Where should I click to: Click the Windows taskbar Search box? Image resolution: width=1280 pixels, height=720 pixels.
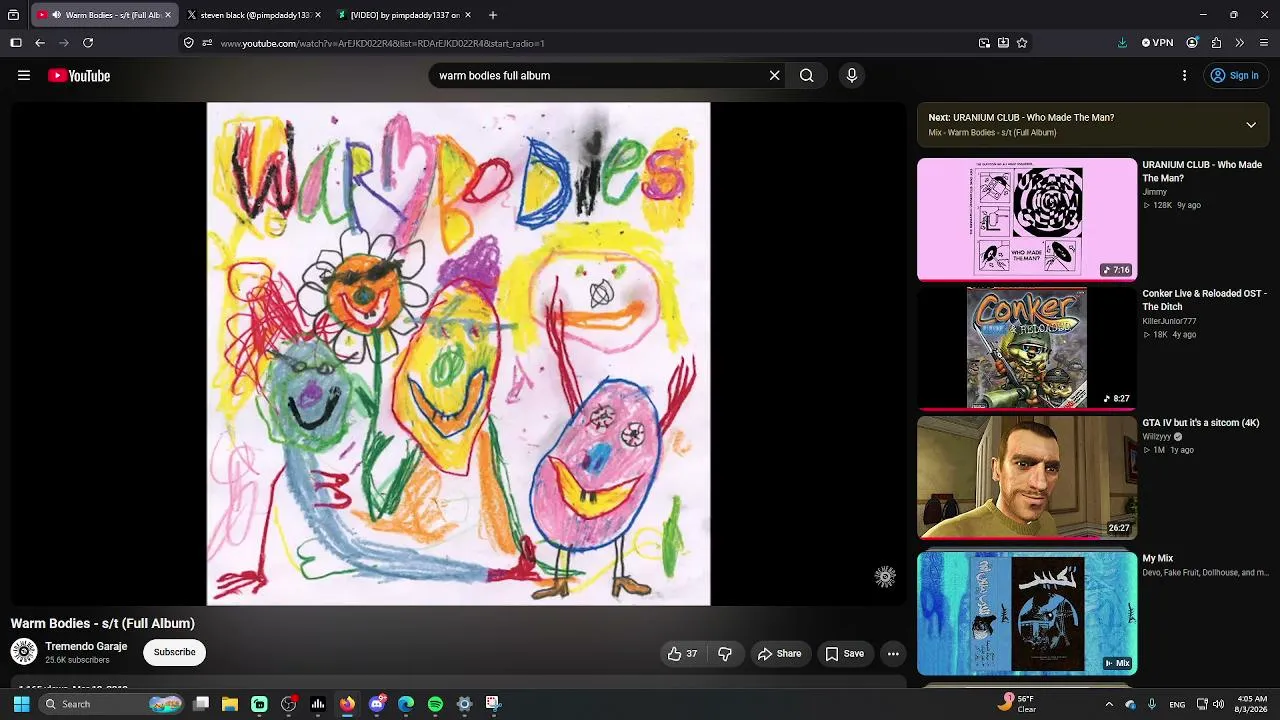coord(112,704)
